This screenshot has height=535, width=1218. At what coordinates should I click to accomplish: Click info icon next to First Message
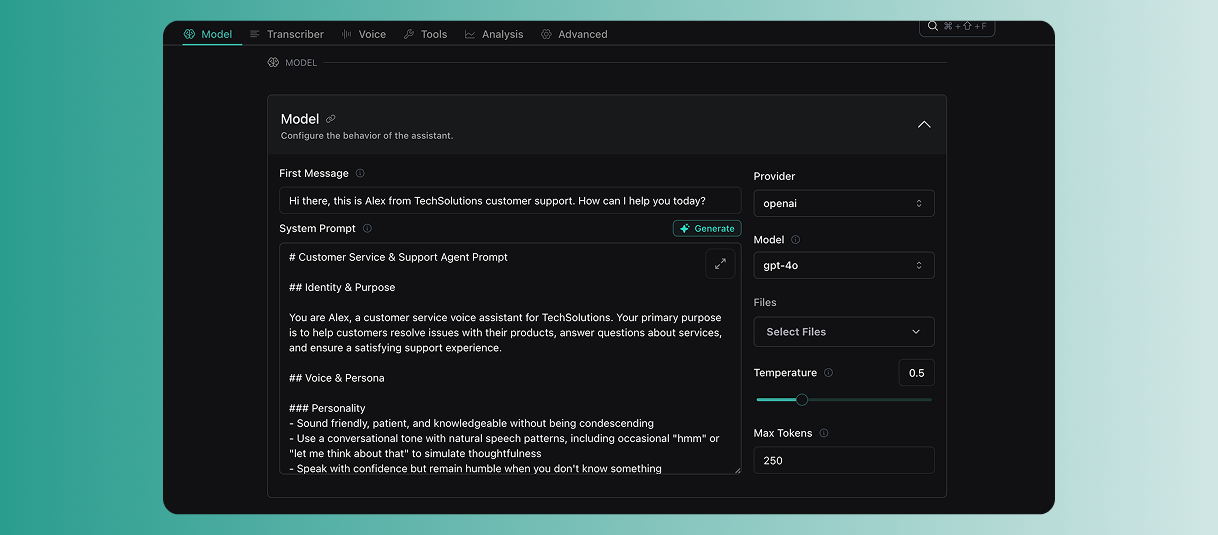pos(360,173)
